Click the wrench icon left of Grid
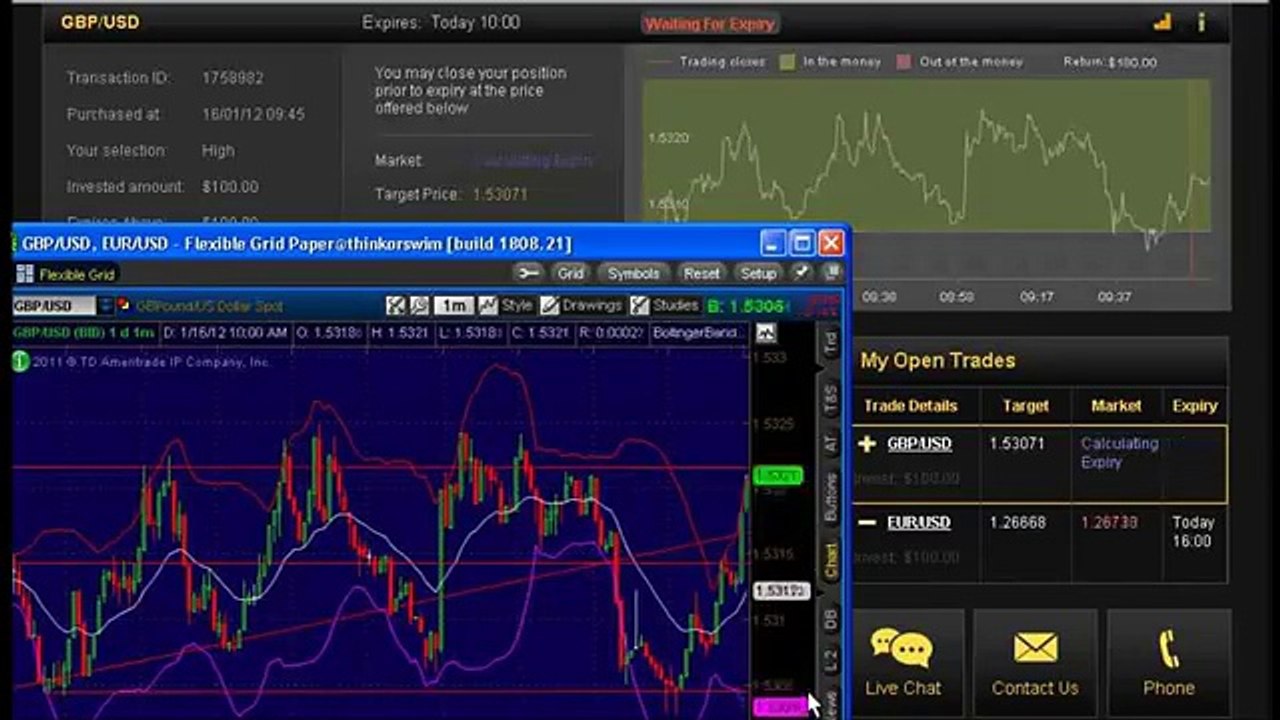 tap(528, 273)
